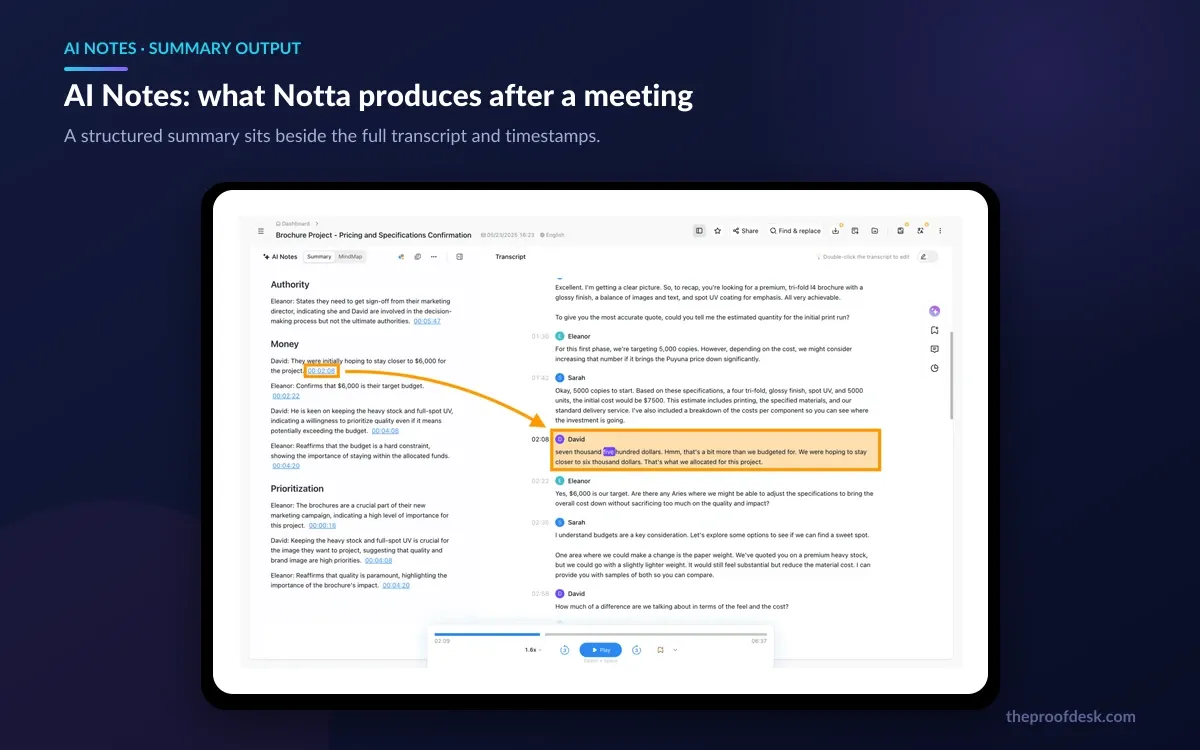Click the highlighted word "five" in transcript
The height and width of the screenshot is (750, 1200).
608,452
